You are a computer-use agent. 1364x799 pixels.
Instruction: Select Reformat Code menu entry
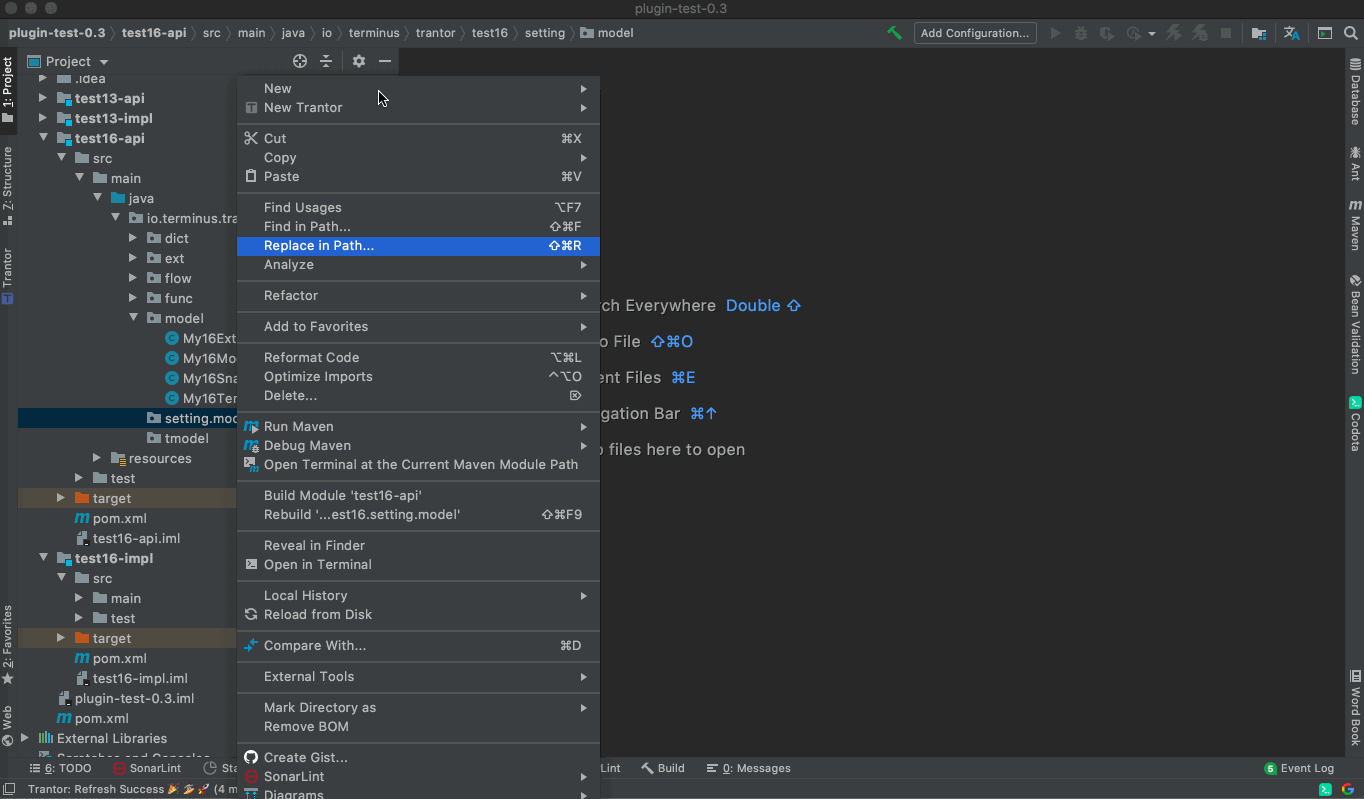point(418,358)
